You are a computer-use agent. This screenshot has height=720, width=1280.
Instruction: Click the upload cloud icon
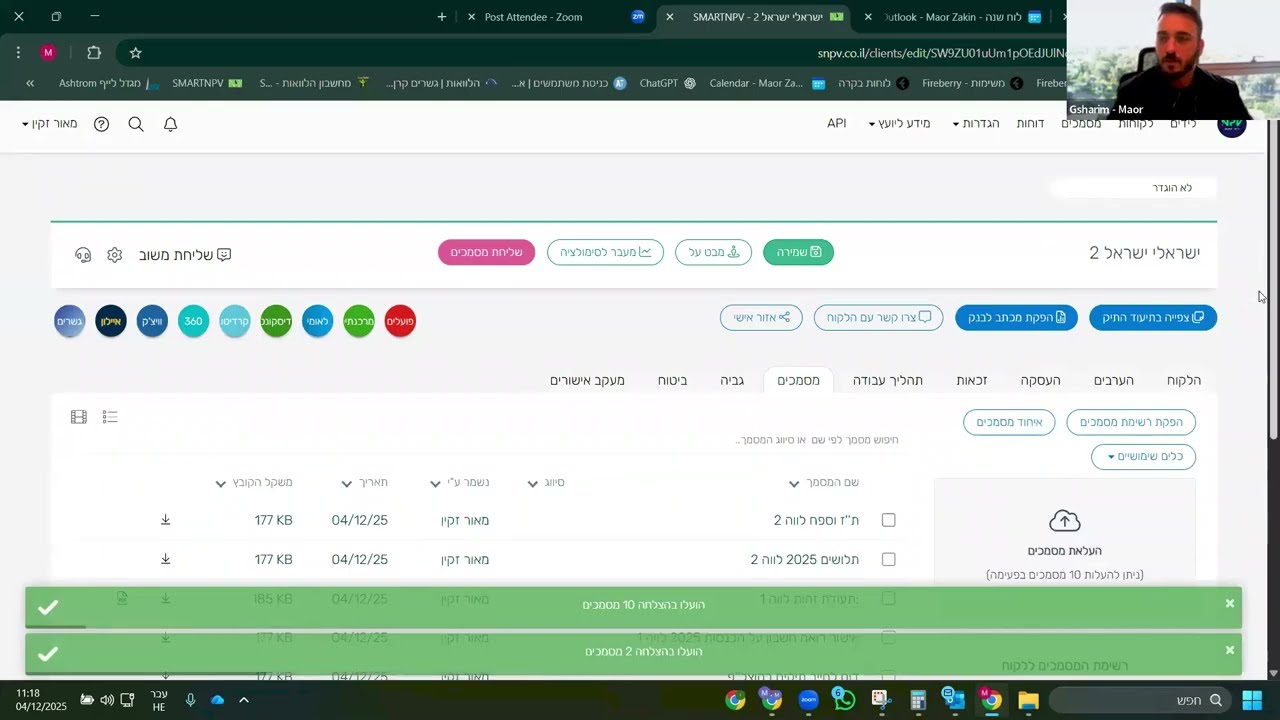[1065, 521]
